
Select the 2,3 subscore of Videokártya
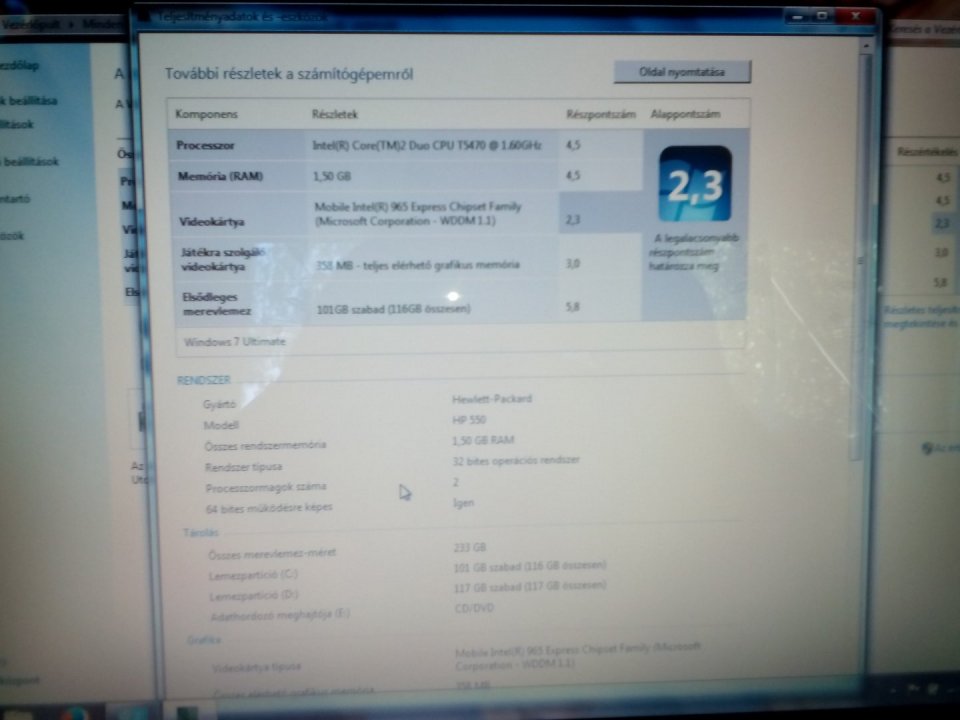pyautogui.click(x=572, y=219)
